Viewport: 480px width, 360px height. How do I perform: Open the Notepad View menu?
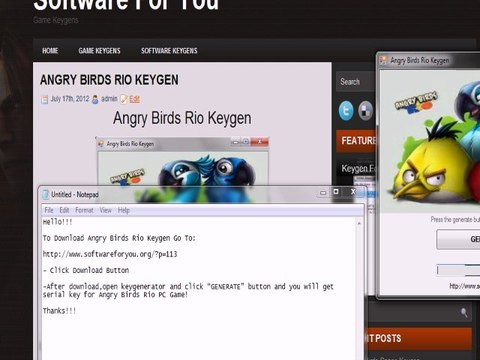(x=106, y=210)
